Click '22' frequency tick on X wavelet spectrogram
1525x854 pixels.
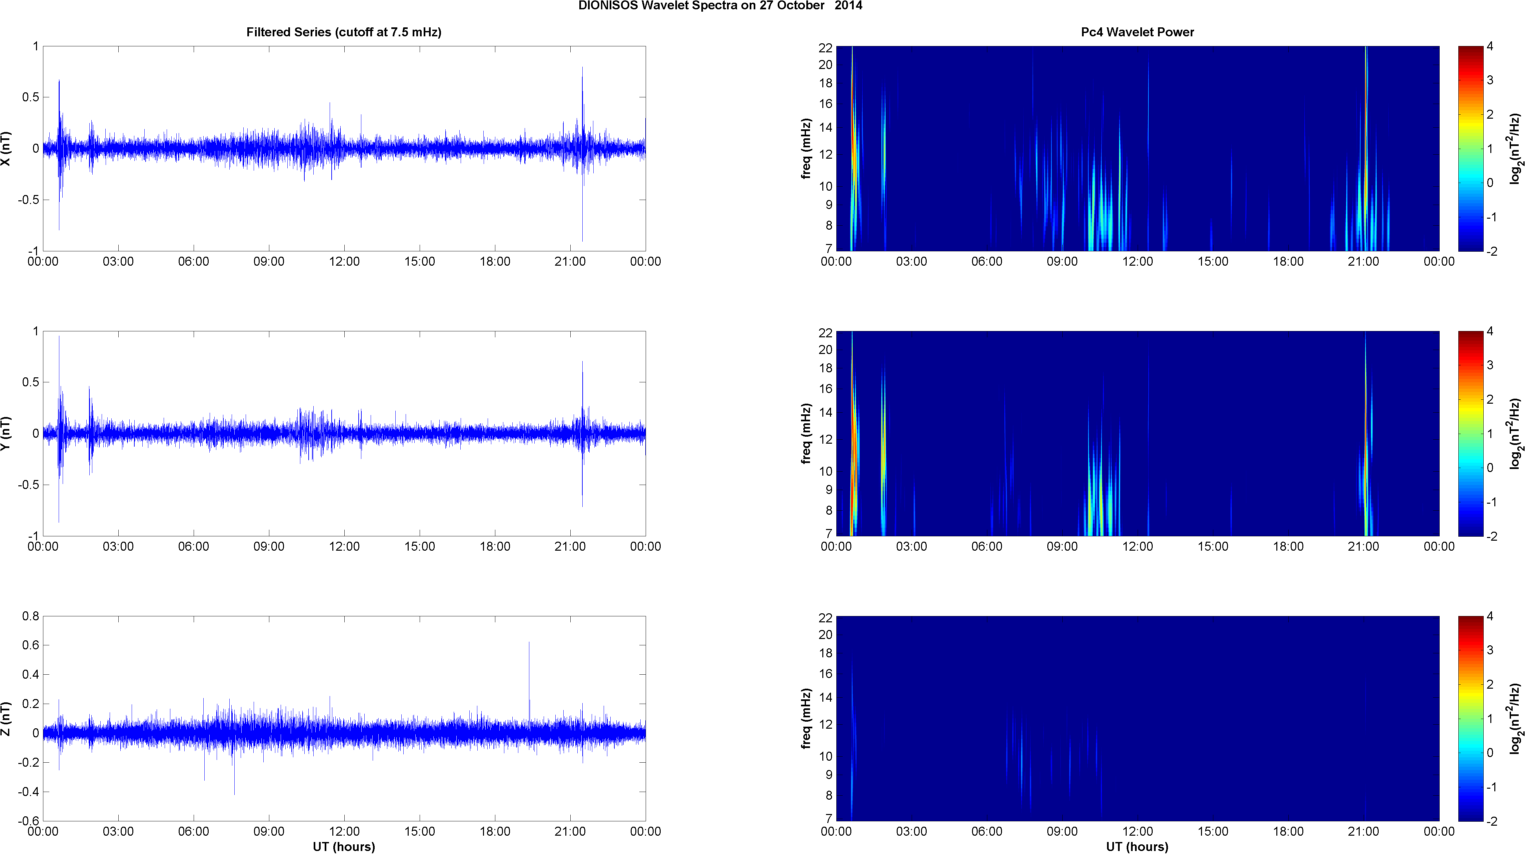[825, 47]
